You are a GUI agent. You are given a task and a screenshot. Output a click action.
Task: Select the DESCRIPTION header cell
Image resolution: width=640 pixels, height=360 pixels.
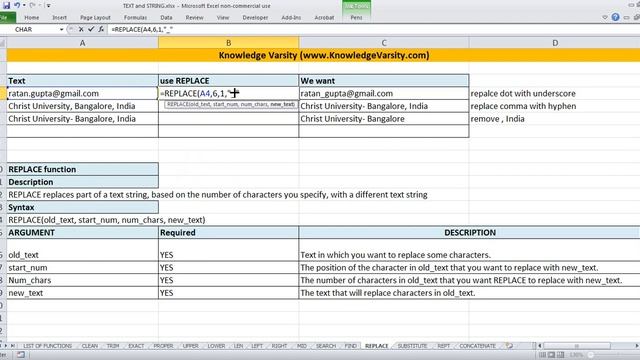[x=469, y=233]
